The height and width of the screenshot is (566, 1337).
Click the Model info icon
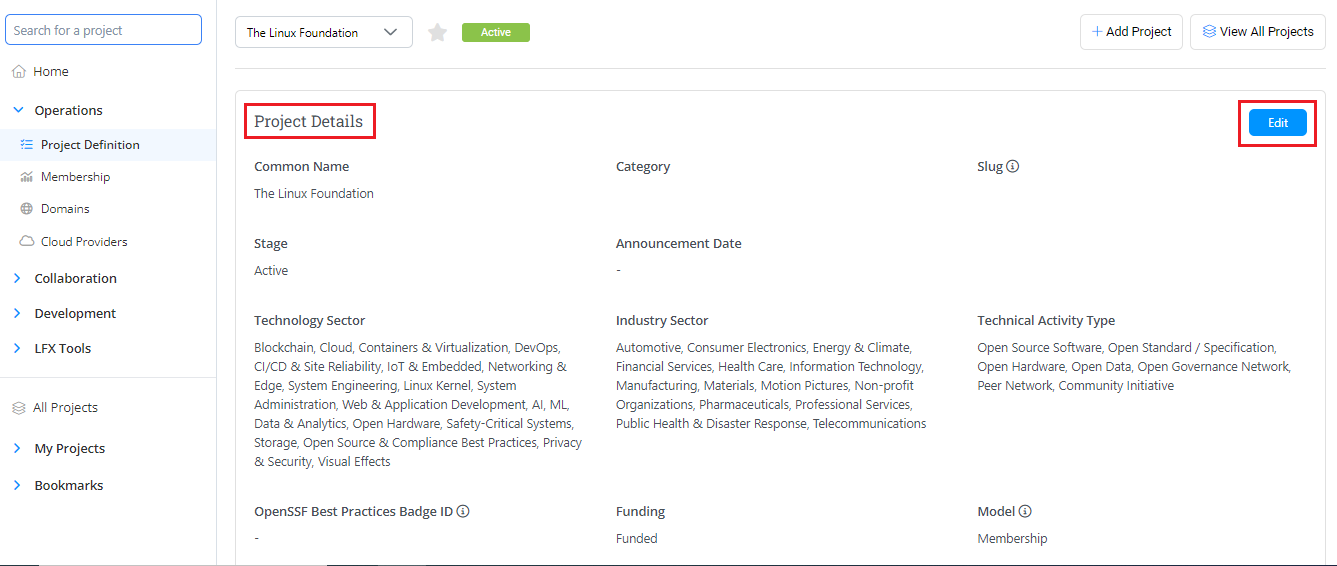(1025, 512)
